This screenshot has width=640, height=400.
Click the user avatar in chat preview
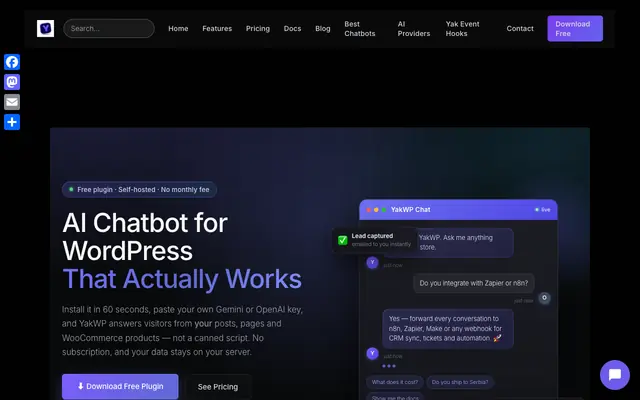click(x=544, y=298)
